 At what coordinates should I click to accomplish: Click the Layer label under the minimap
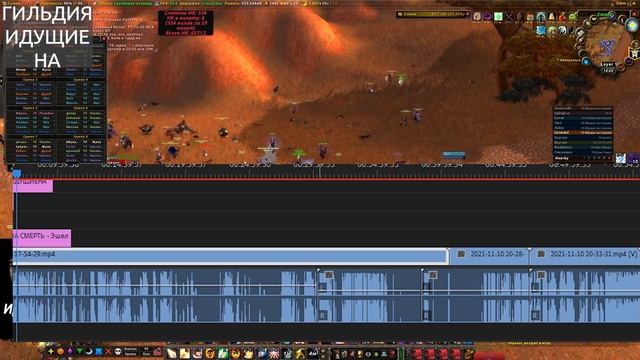[x=607, y=64]
